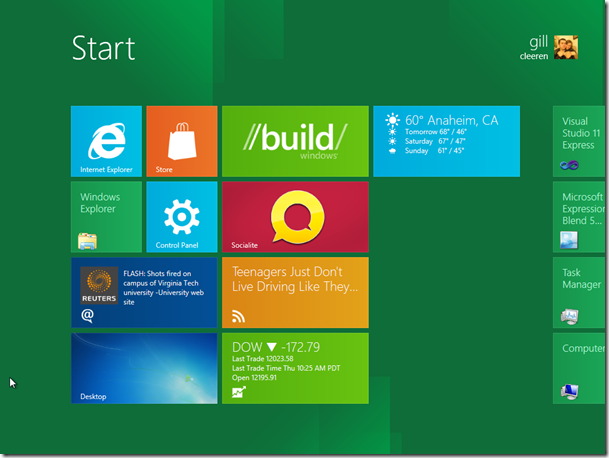Click the gill username label

pyautogui.click(x=539, y=41)
